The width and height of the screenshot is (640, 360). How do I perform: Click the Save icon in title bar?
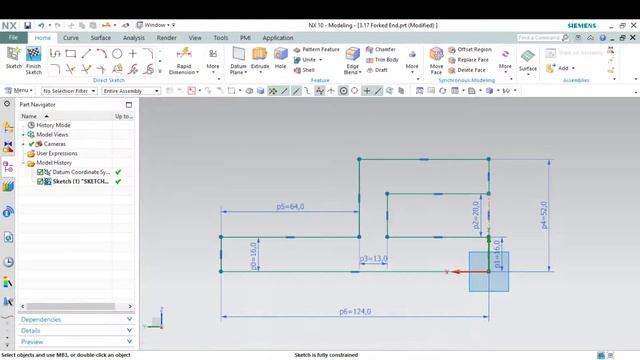27,25
